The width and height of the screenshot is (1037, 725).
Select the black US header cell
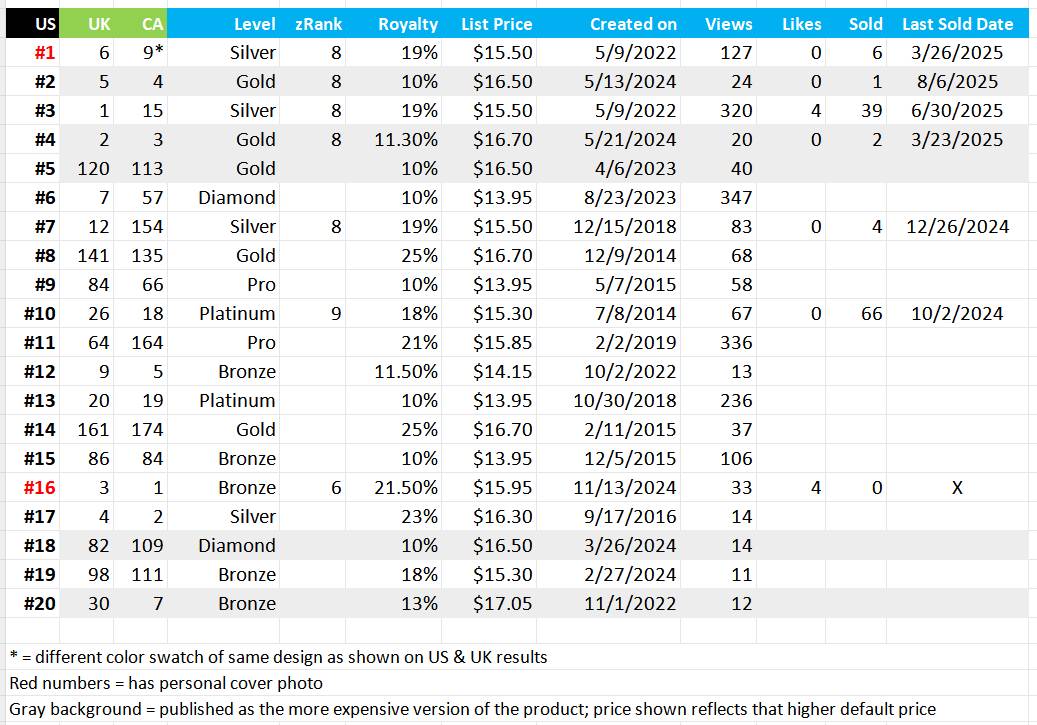click(x=32, y=24)
